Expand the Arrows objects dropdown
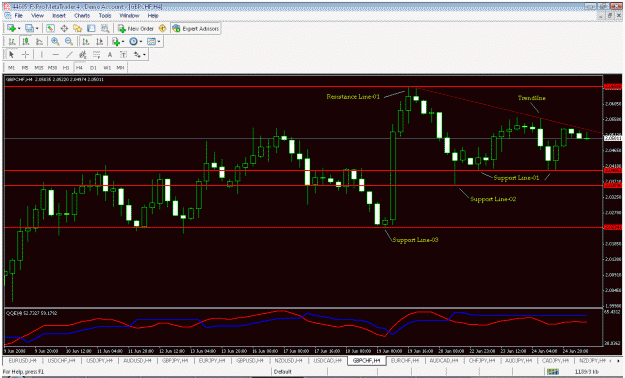The width and height of the screenshot is (625, 378). click(x=144, y=55)
